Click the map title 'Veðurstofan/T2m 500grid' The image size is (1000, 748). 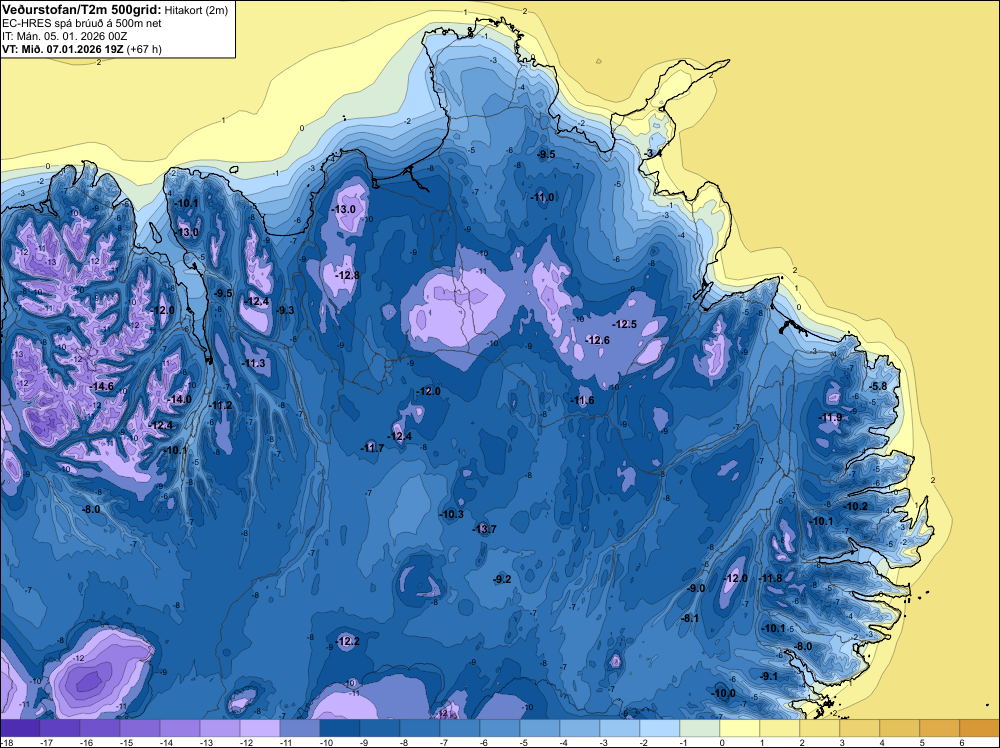point(82,10)
